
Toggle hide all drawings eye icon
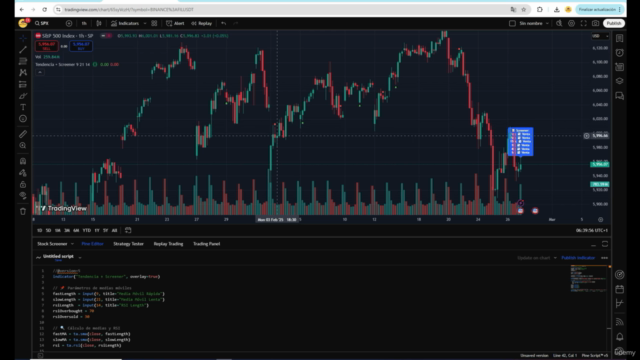coord(23,196)
